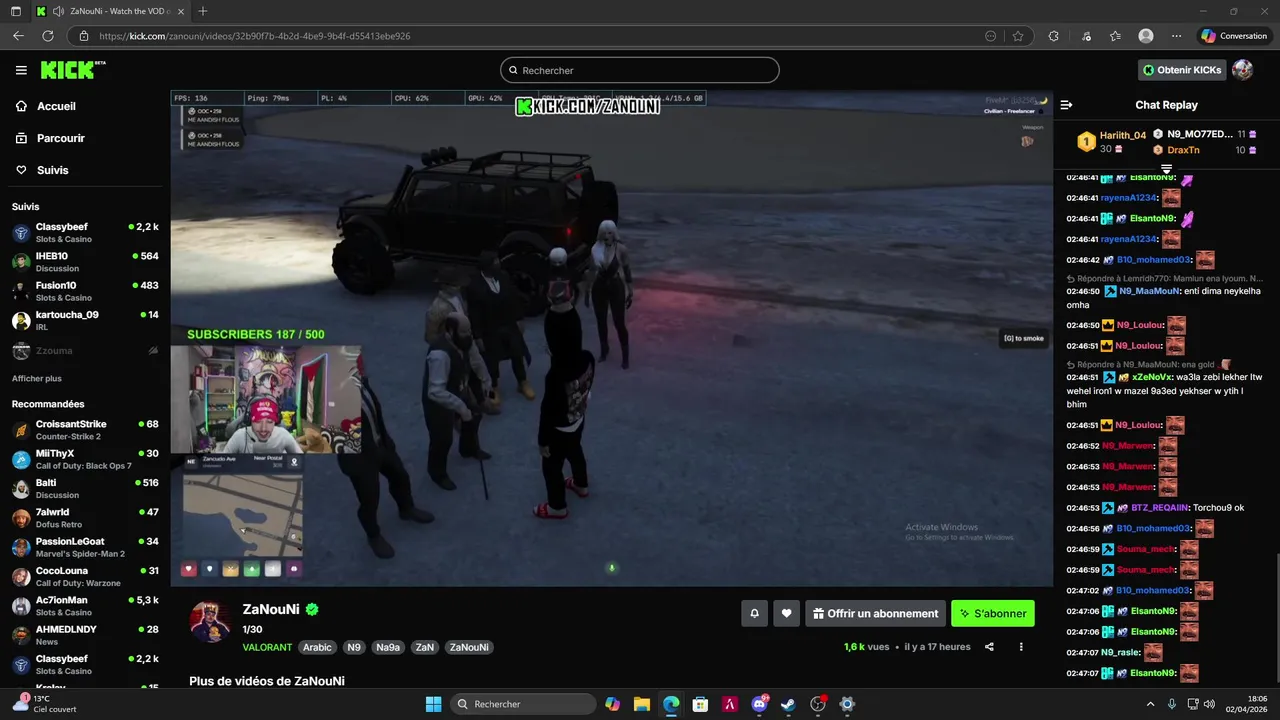Open Fusion10 followed channel
The image size is (1280, 720).
pyautogui.click(x=85, y=291)
